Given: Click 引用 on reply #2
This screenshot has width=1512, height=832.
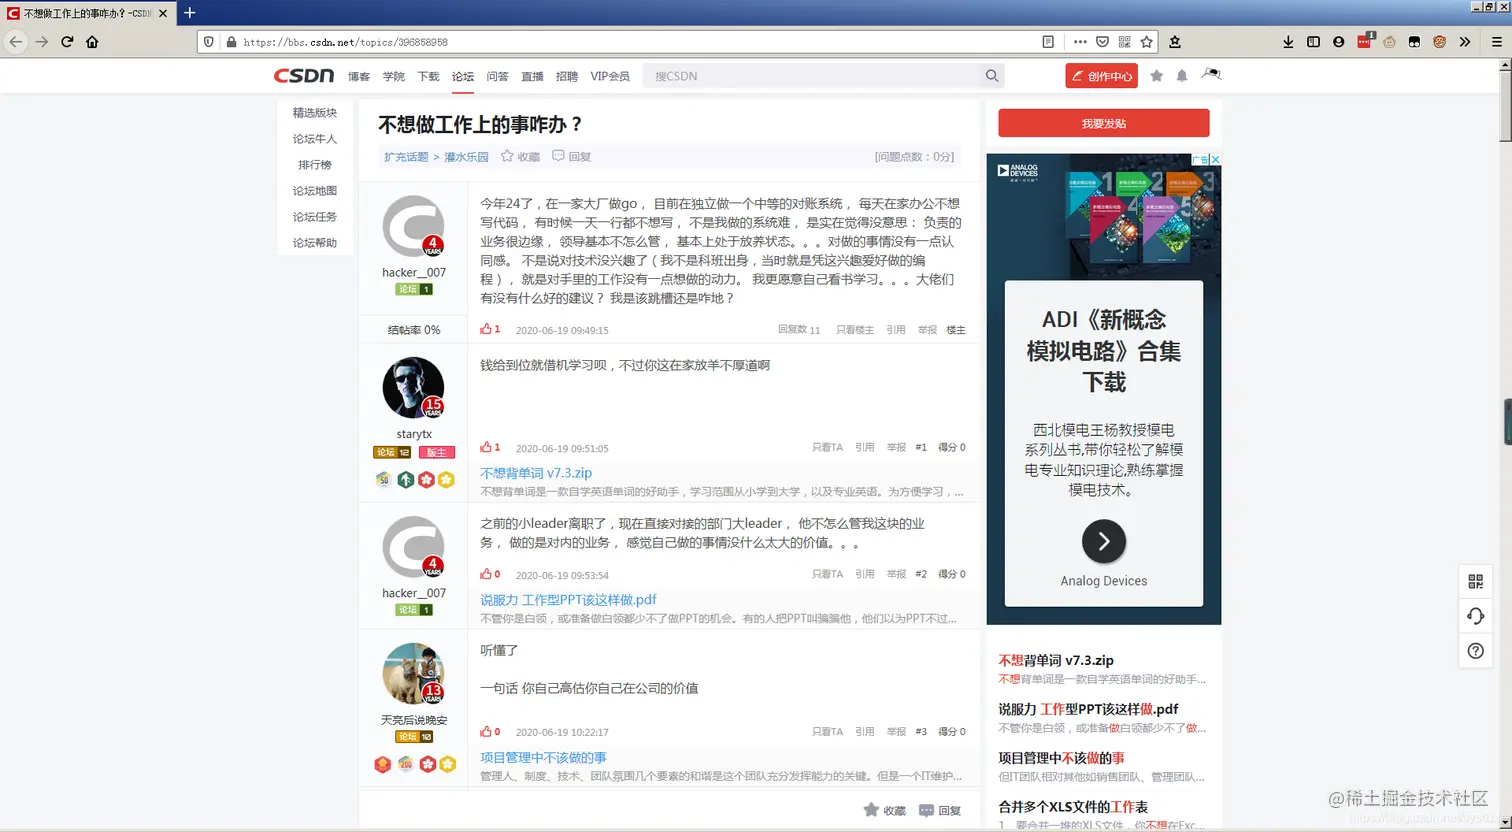Looking at the screenshot, I should click(865, 575).
